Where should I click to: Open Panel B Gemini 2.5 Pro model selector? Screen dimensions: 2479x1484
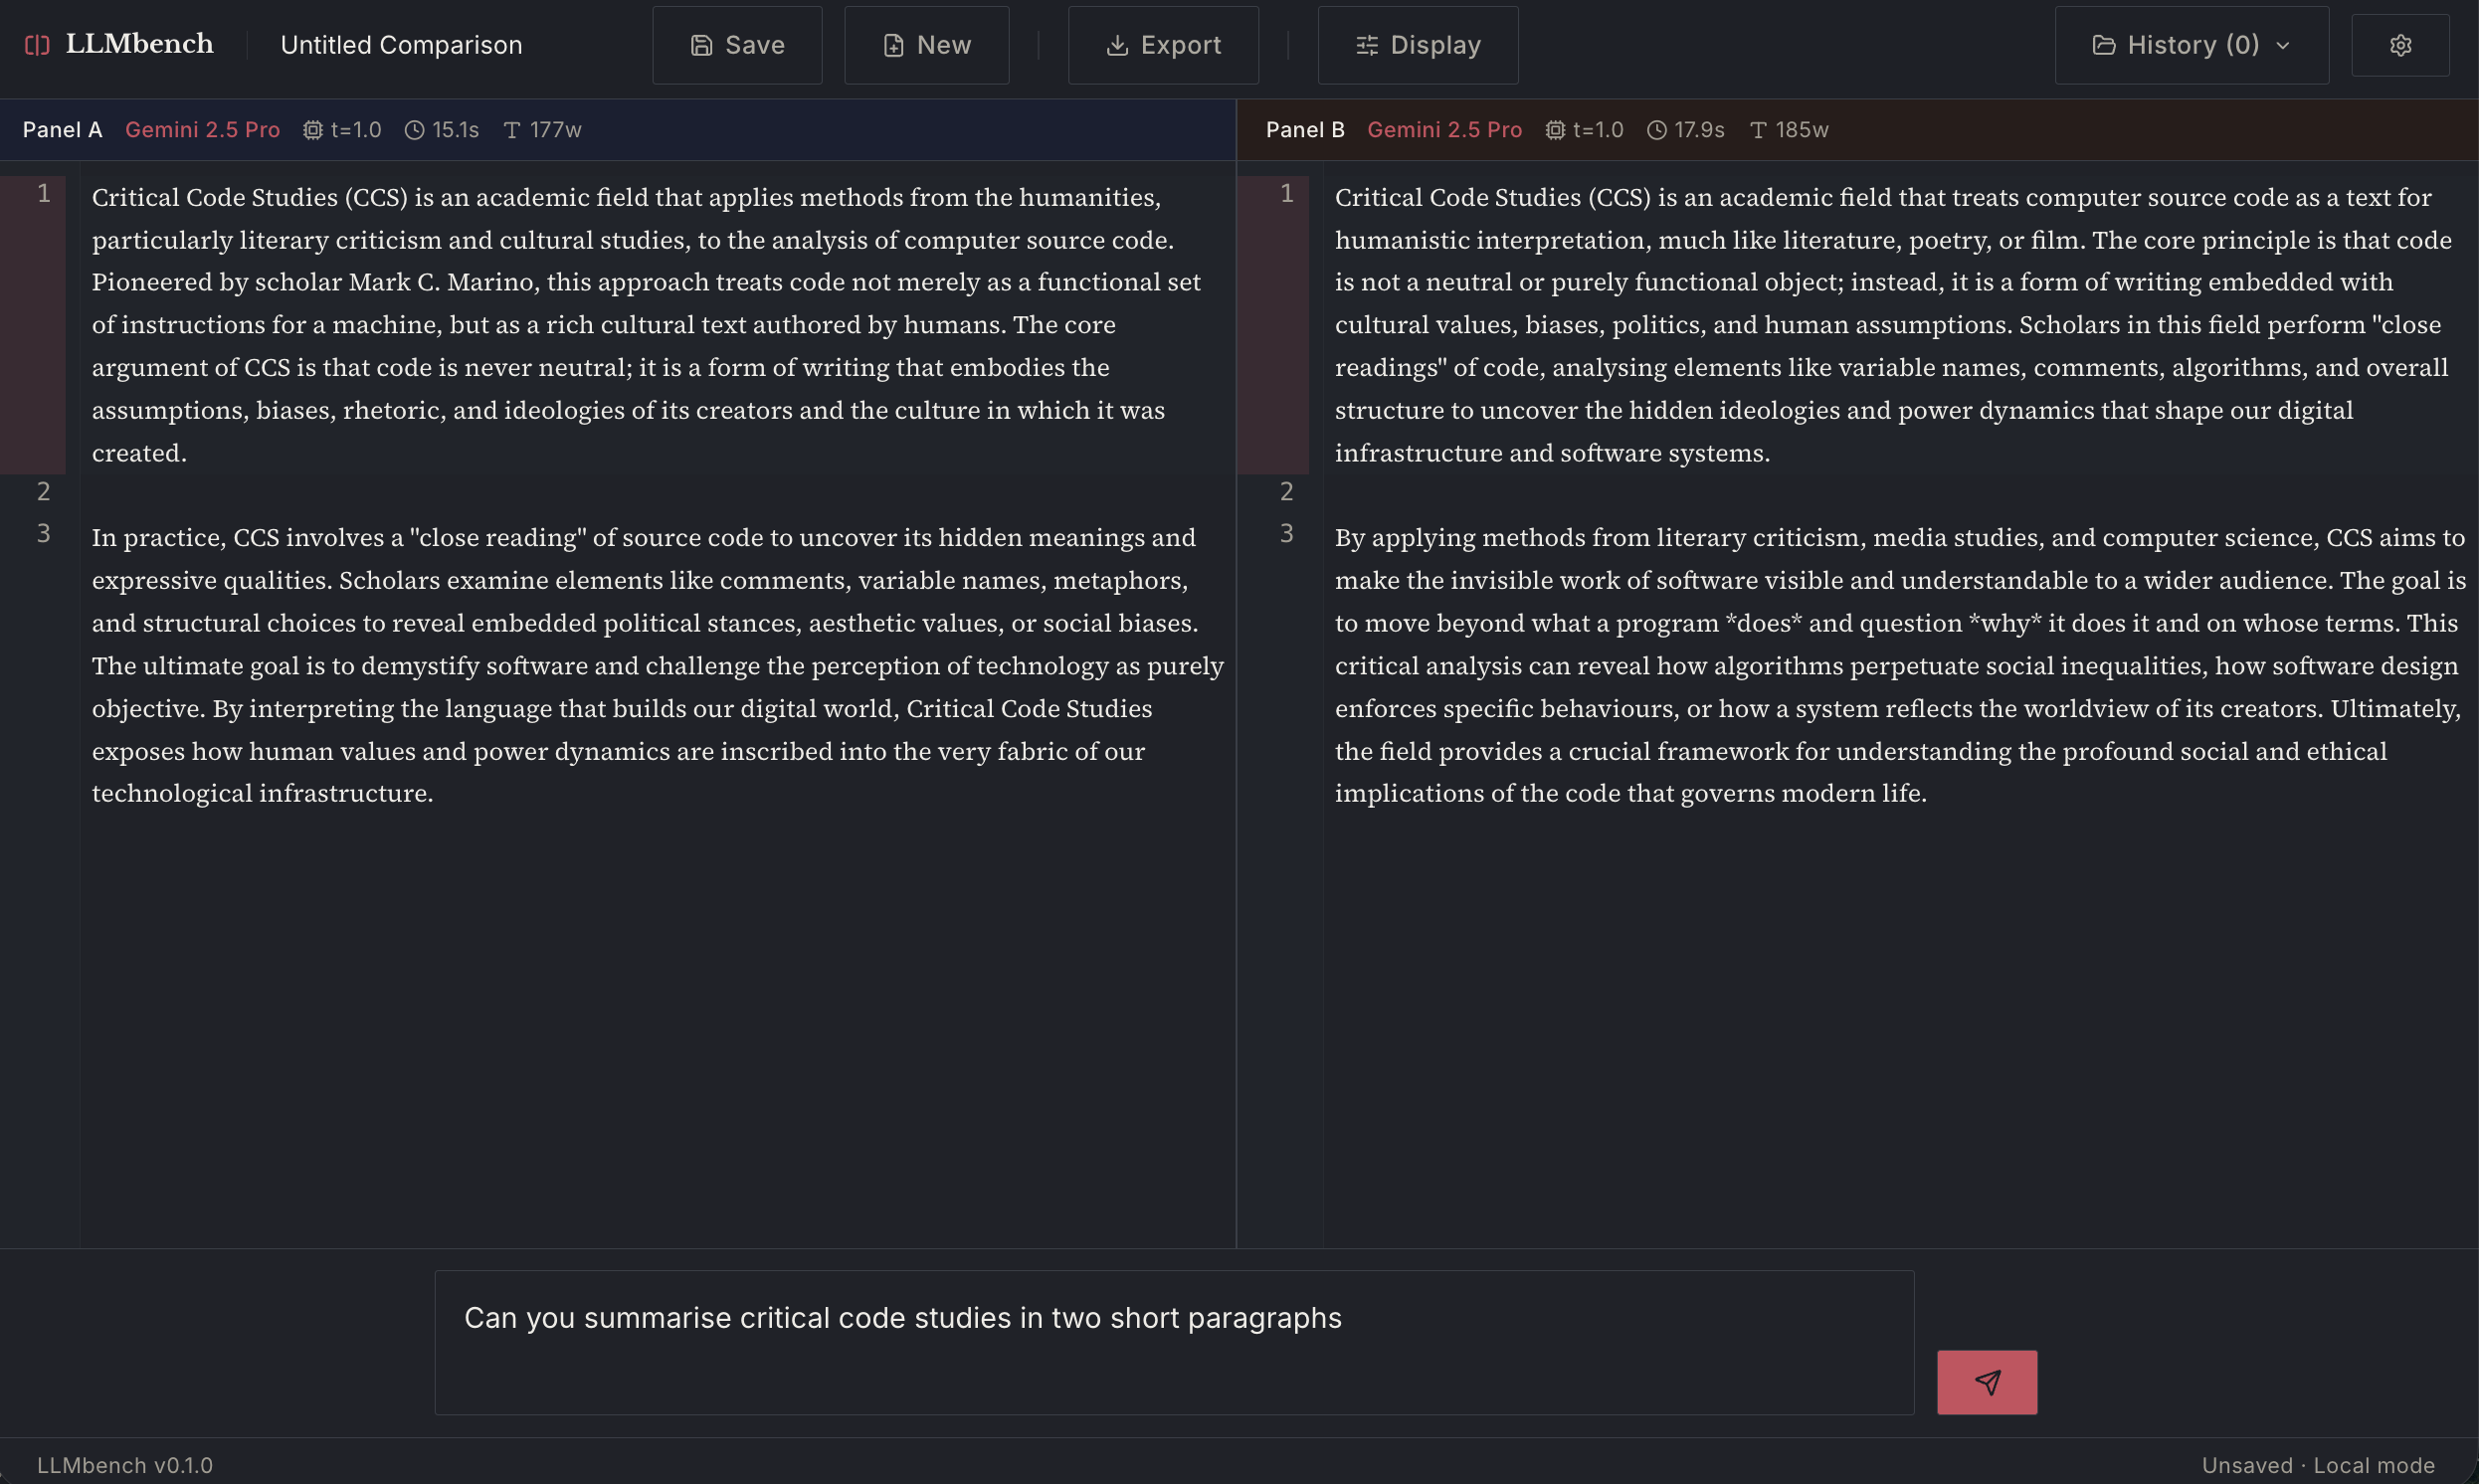(x=1444, y=130)
